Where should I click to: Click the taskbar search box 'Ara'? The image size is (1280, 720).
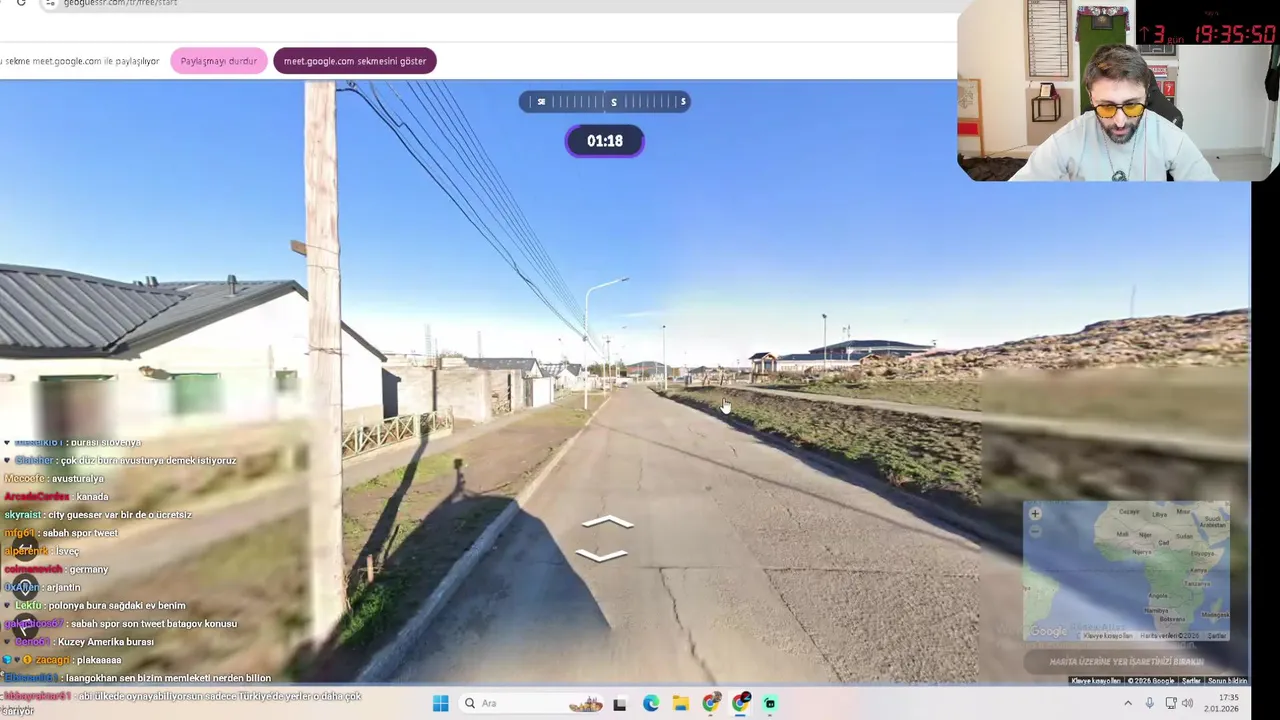click(530, 703)
